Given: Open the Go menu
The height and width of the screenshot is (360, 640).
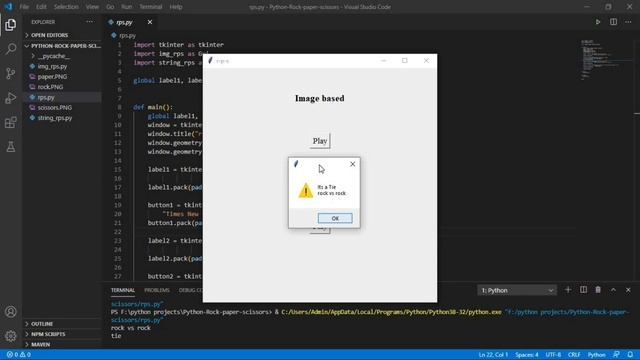Looking at the screenshot, I should [x=110, y=7].
